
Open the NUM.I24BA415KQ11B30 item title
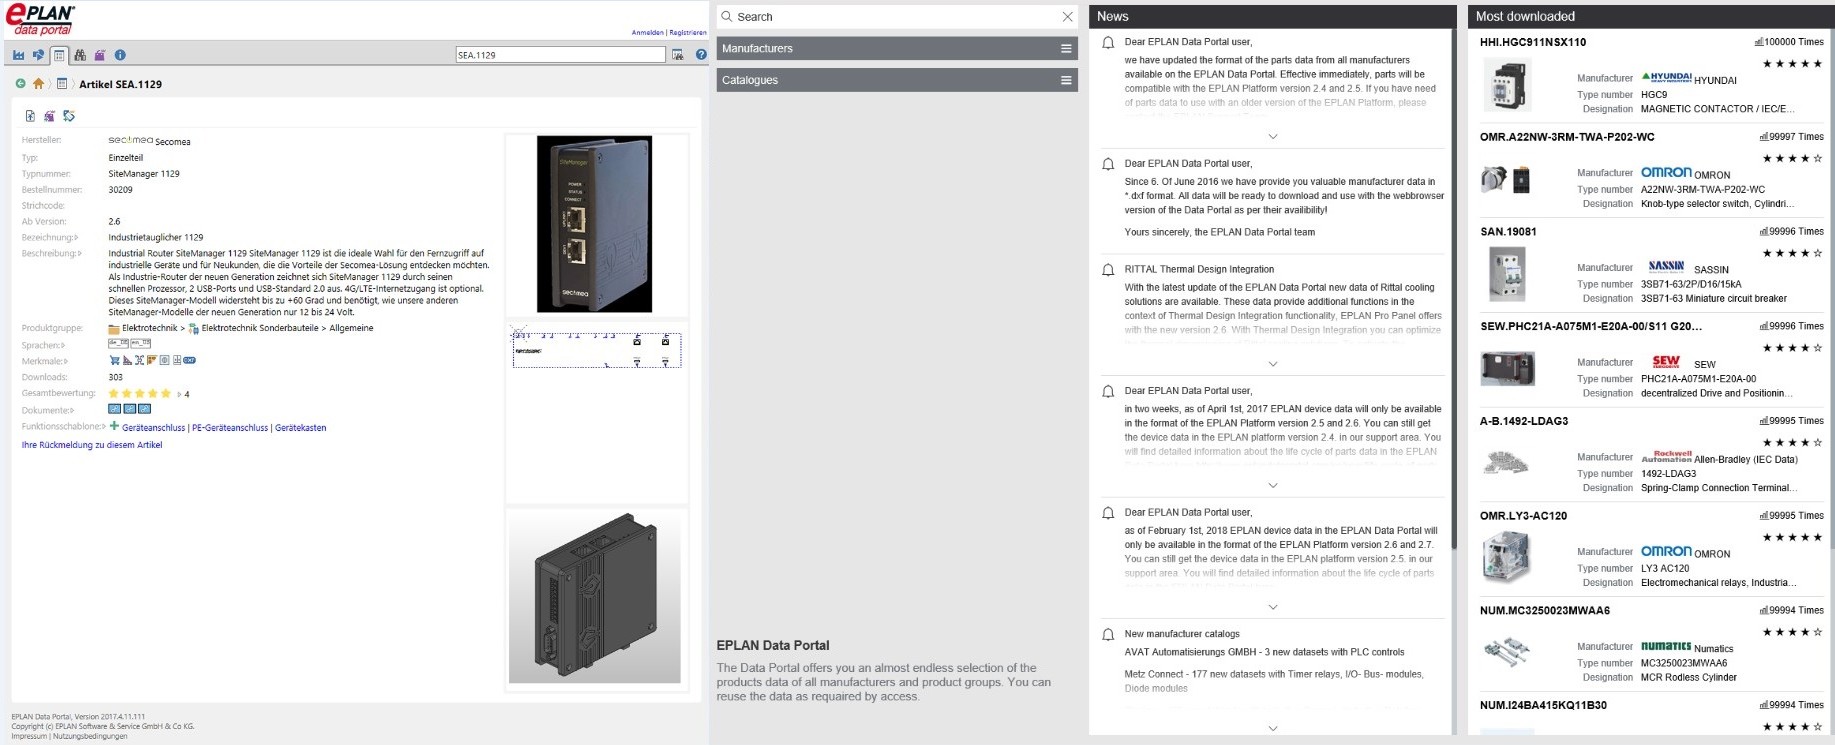1543,705
